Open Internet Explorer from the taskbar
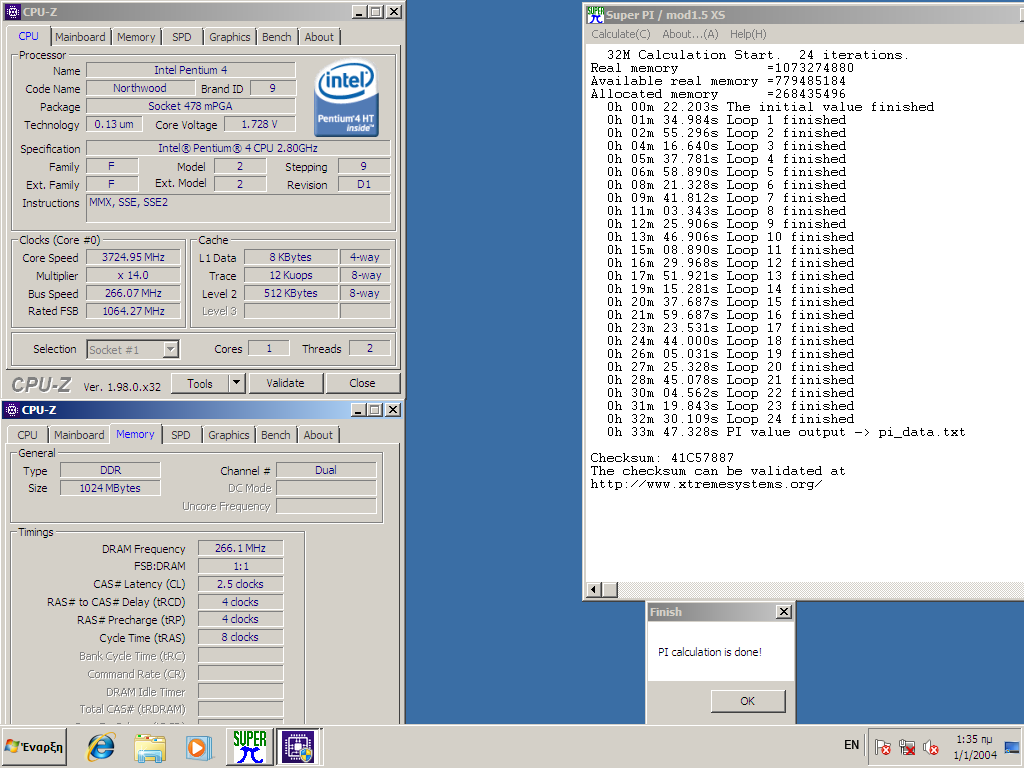 coord(101,746)
